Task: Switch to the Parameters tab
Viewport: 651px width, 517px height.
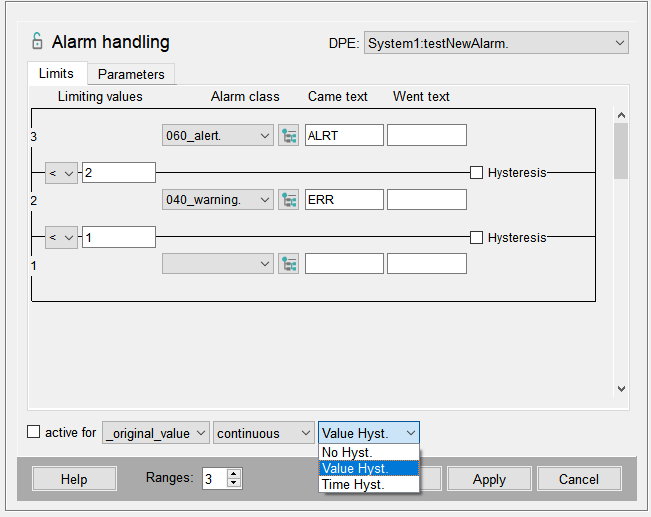Action: click(x=131, y=74)
